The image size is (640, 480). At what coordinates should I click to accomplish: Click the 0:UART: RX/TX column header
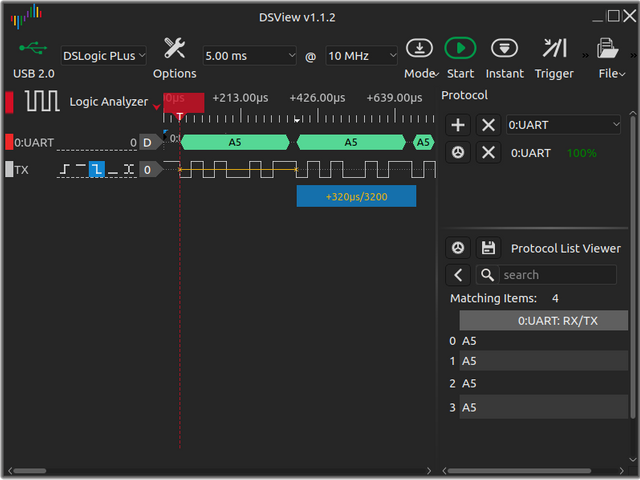point(543,321)
